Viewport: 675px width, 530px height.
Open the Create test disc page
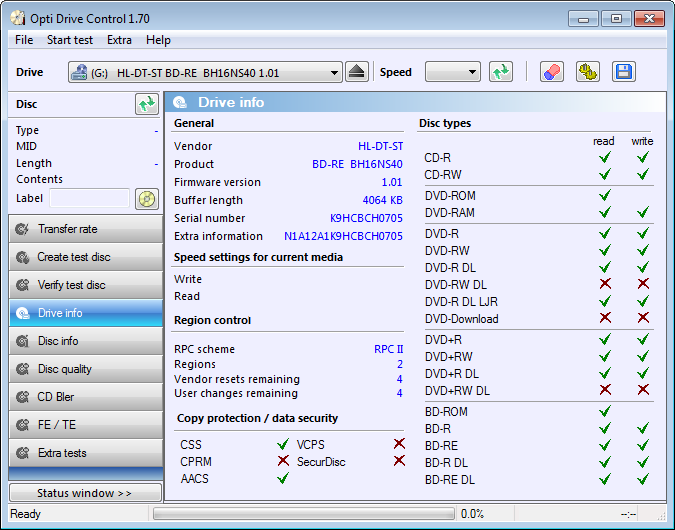click(86, 257)
